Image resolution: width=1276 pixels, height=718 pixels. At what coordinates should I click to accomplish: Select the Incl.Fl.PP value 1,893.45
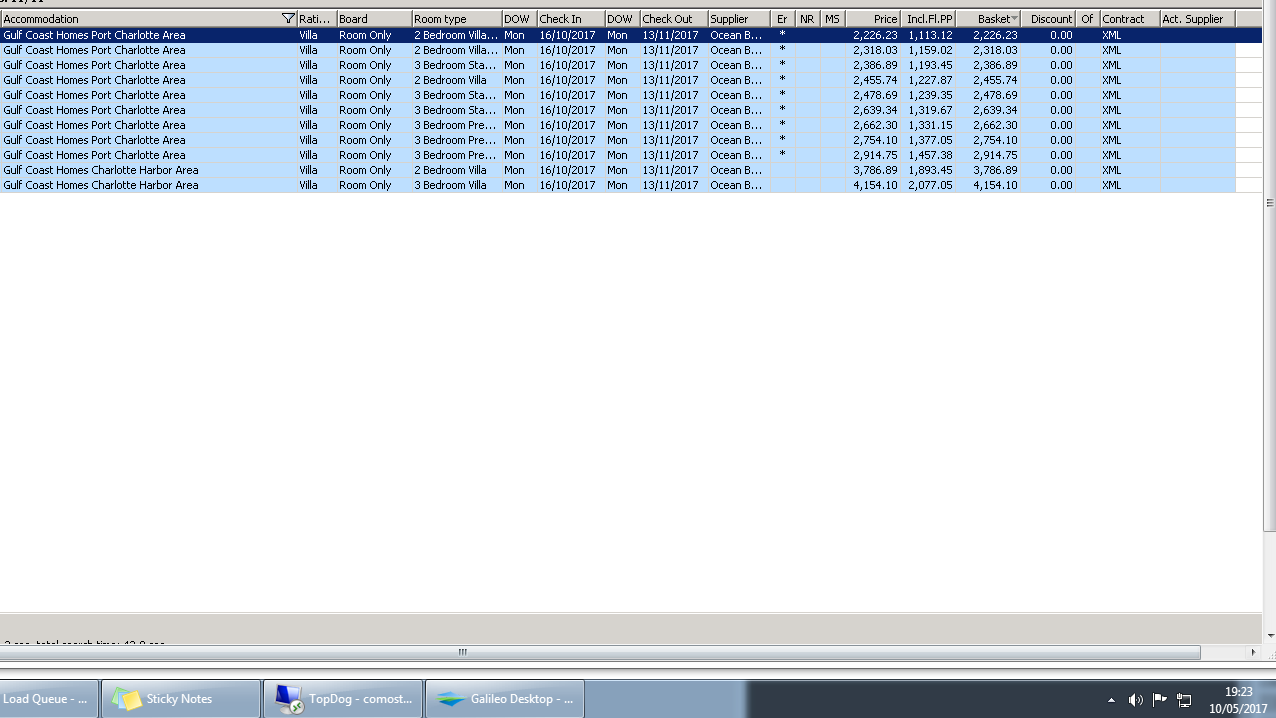(x=930, y=170)
